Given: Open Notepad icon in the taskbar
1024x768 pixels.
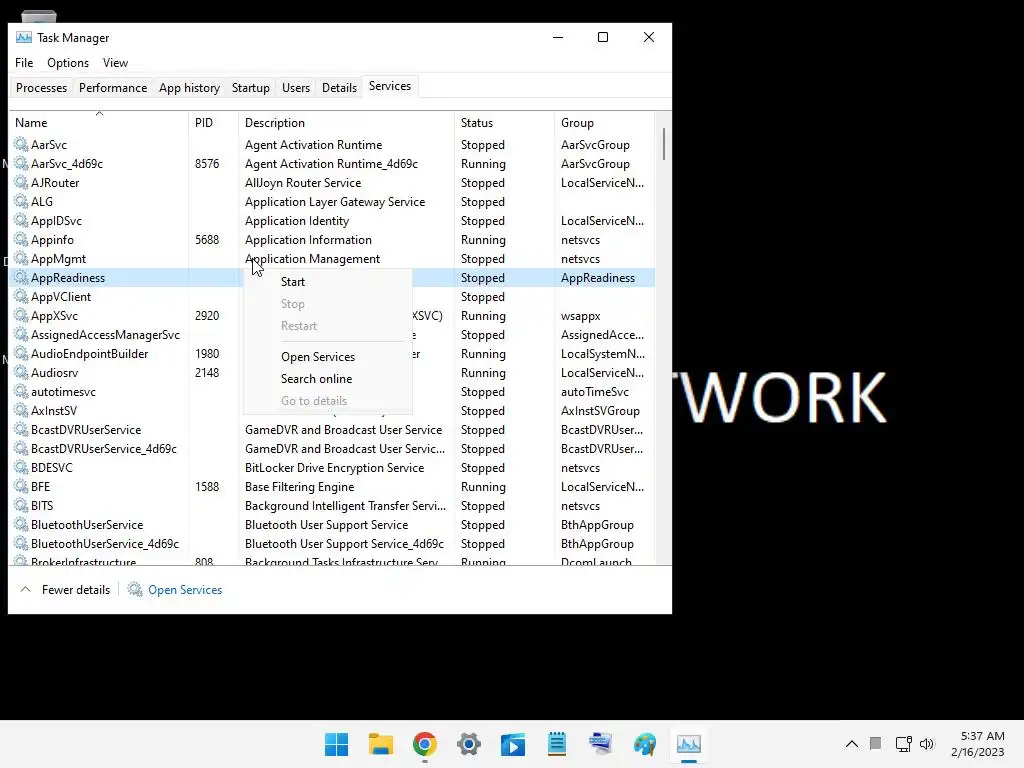Looking at the screenshot, I should [x=557, y=744].
